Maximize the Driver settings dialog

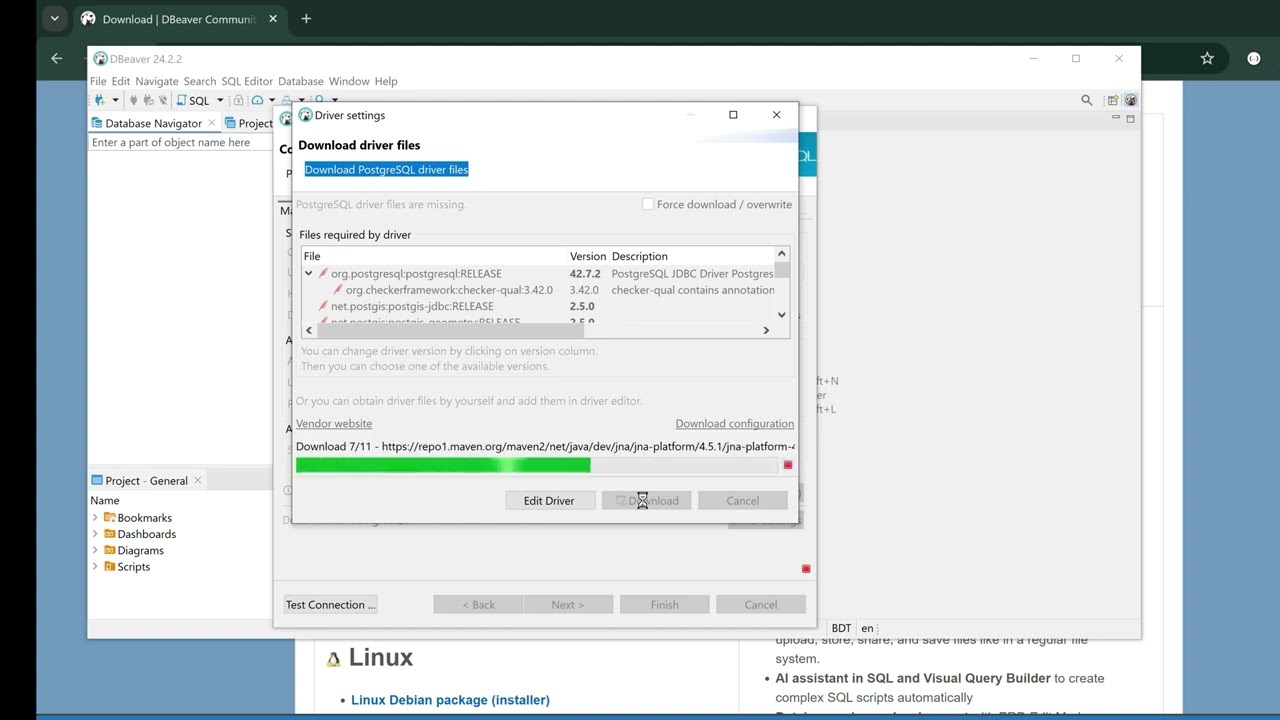pyautogui.click(x=733, y=115)
